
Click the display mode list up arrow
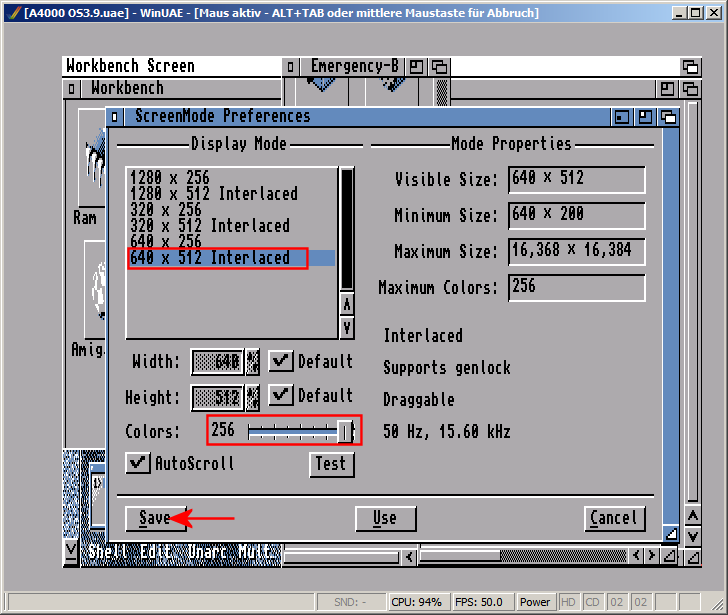tap(347, 304)
